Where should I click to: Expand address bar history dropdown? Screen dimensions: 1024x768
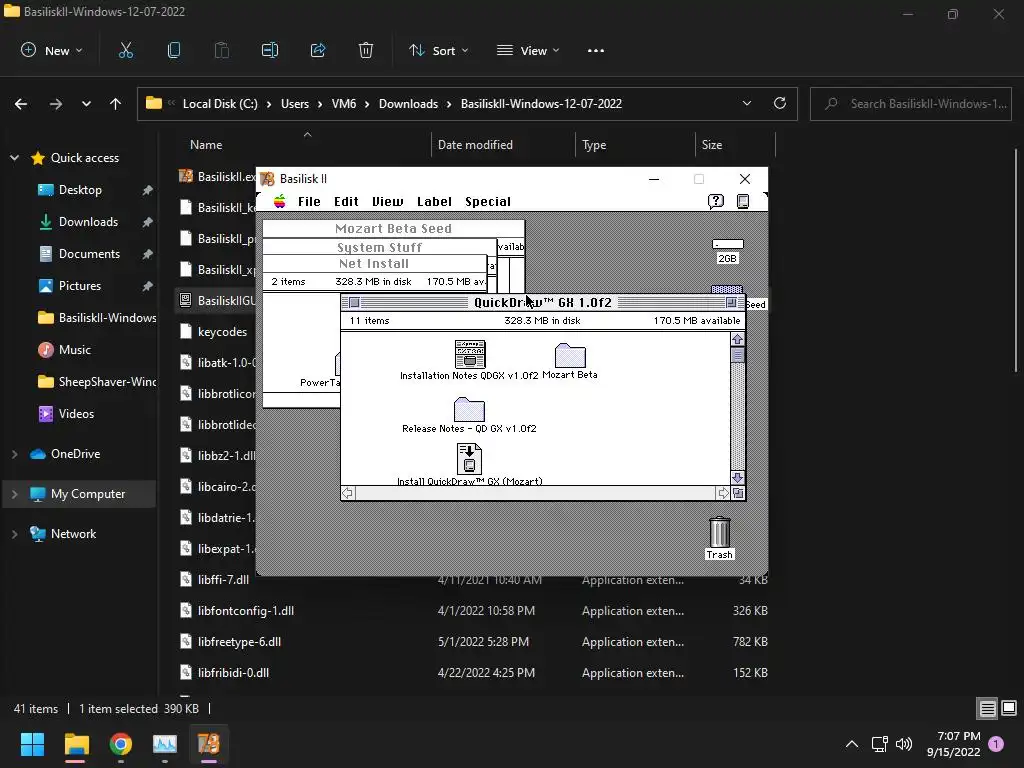click(747, 103)
